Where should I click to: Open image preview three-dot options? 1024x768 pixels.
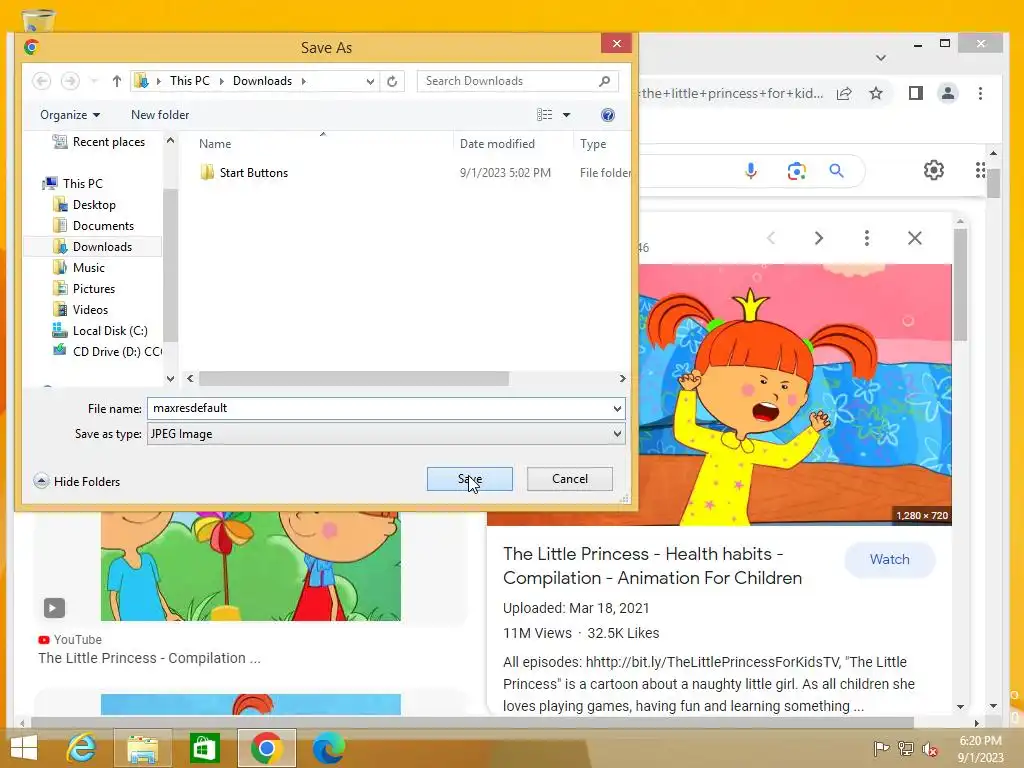click(867, 238)
